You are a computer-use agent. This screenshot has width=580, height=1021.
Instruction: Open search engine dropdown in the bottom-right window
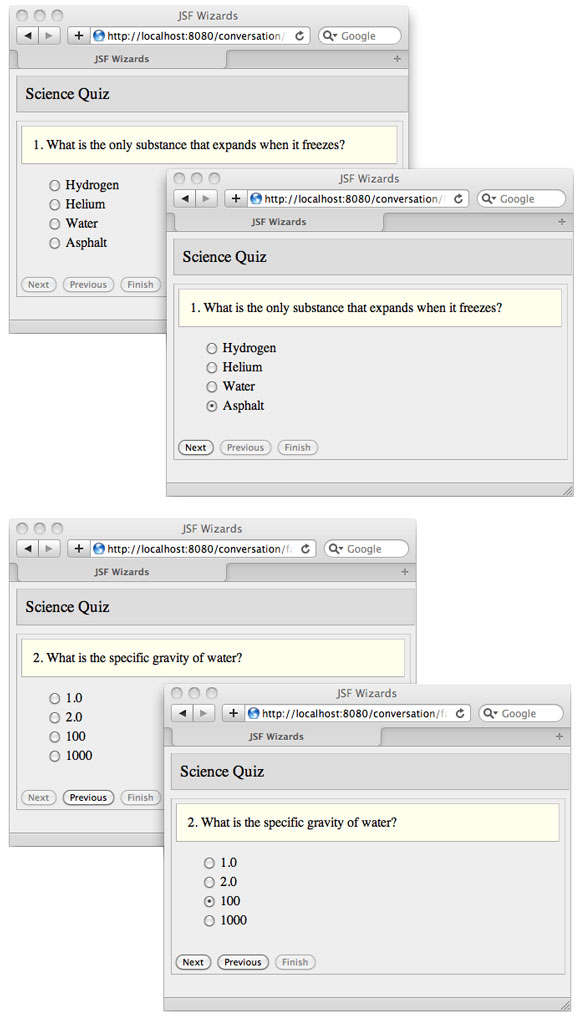click(x=491, y=713)
